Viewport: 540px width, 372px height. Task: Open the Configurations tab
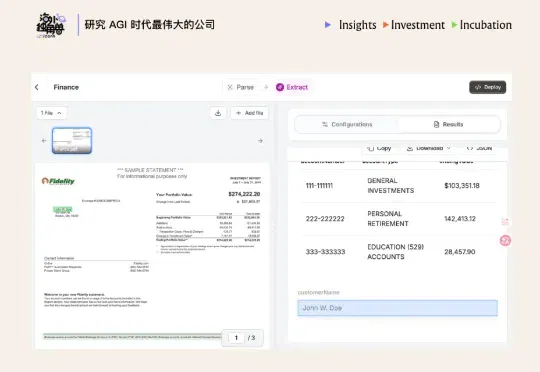coord(347,124)
